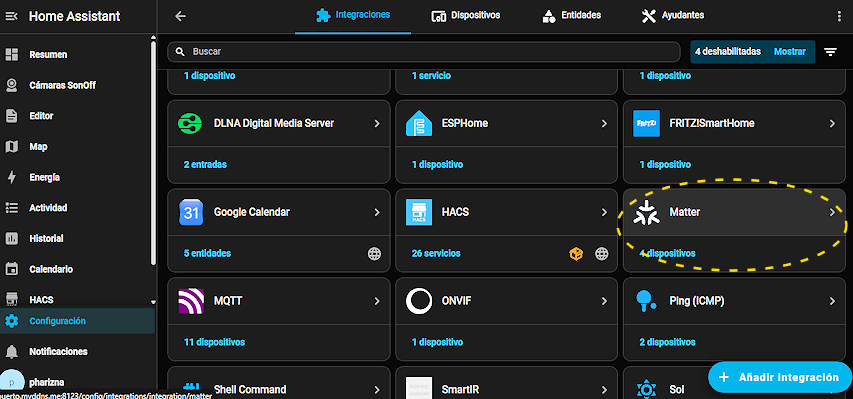
Task: Click the Resumen dashboard icon in the sidebar
Action: pos(11,54)
